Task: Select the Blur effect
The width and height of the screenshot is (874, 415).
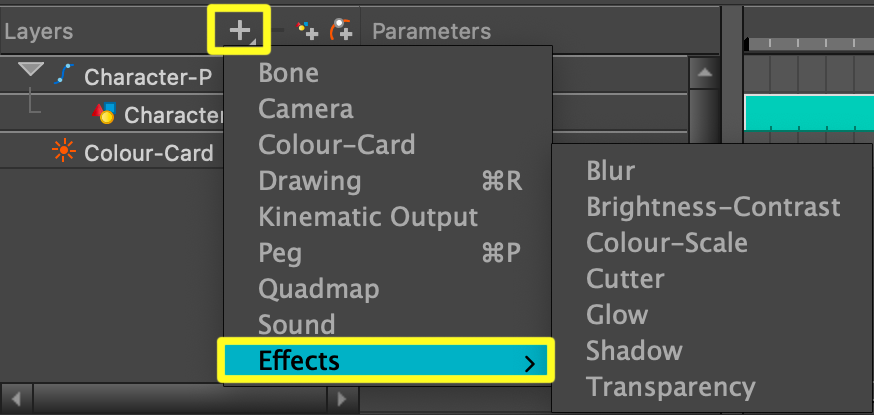Action: (610, 171)
